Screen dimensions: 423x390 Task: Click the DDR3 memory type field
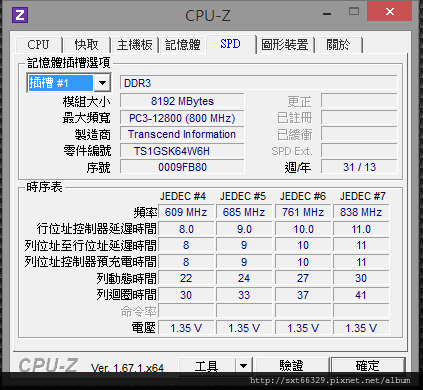[258, 83]
